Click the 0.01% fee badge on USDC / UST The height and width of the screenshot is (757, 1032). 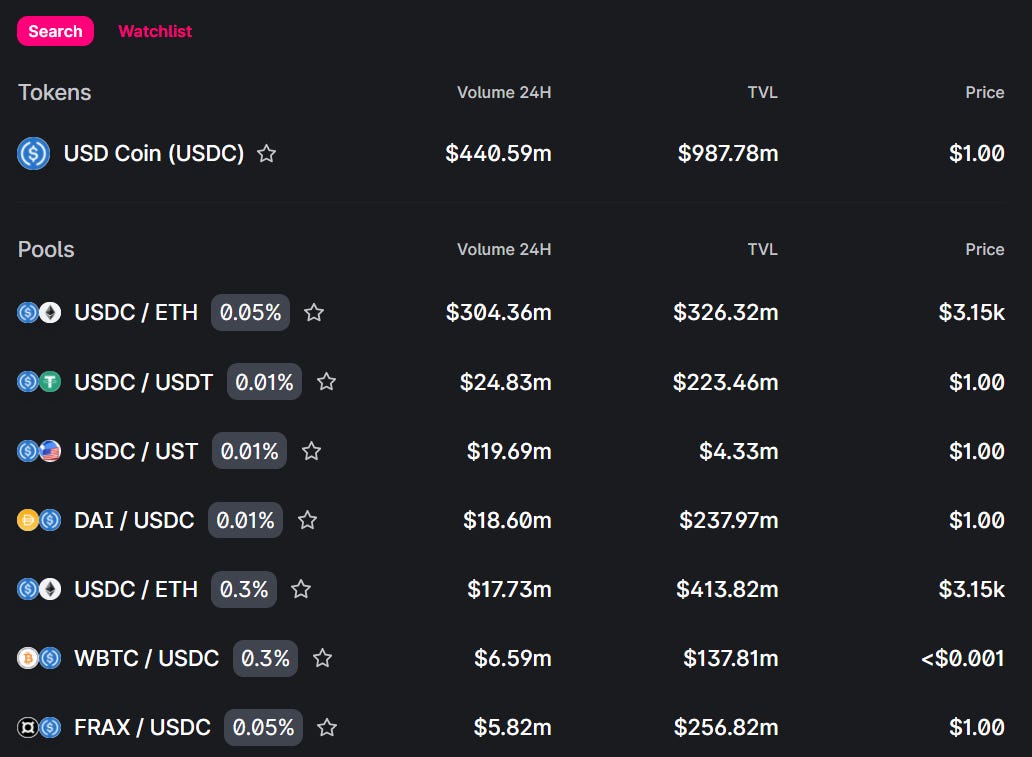point(249,451)
